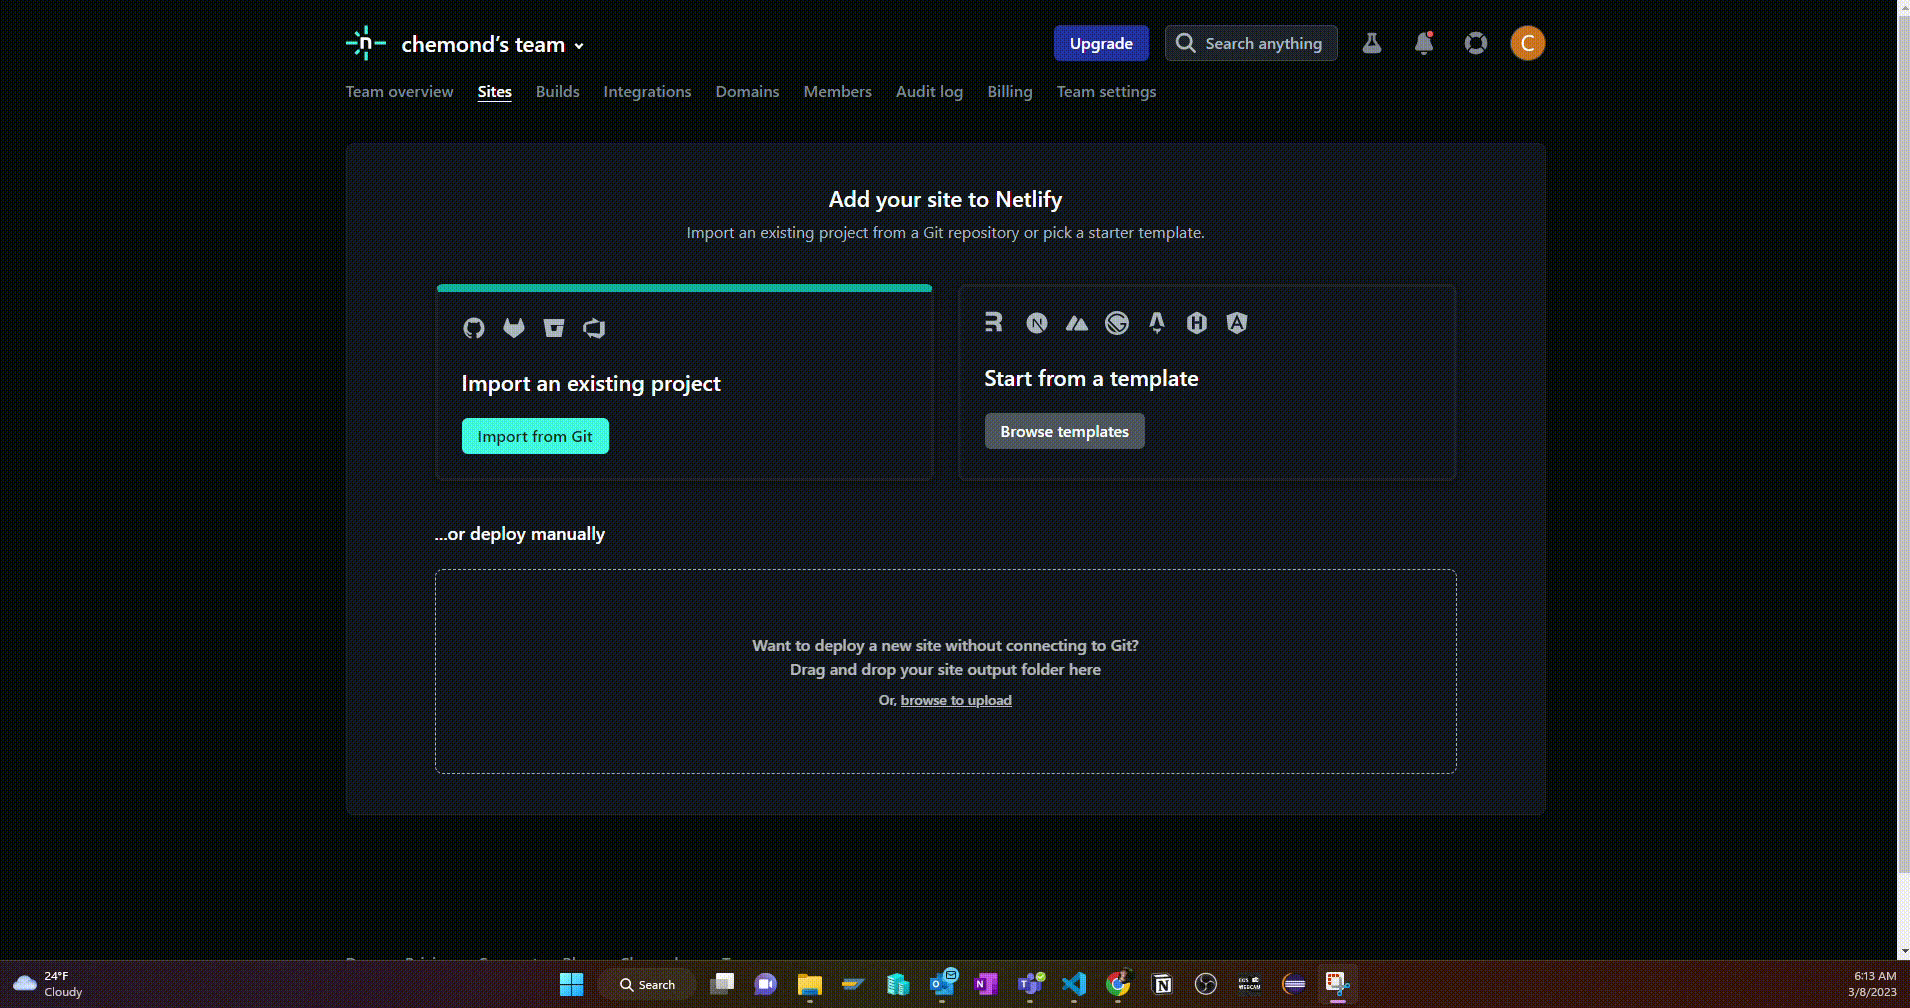Launch Visual Studio Code from taskbar

click(1074, 984)
